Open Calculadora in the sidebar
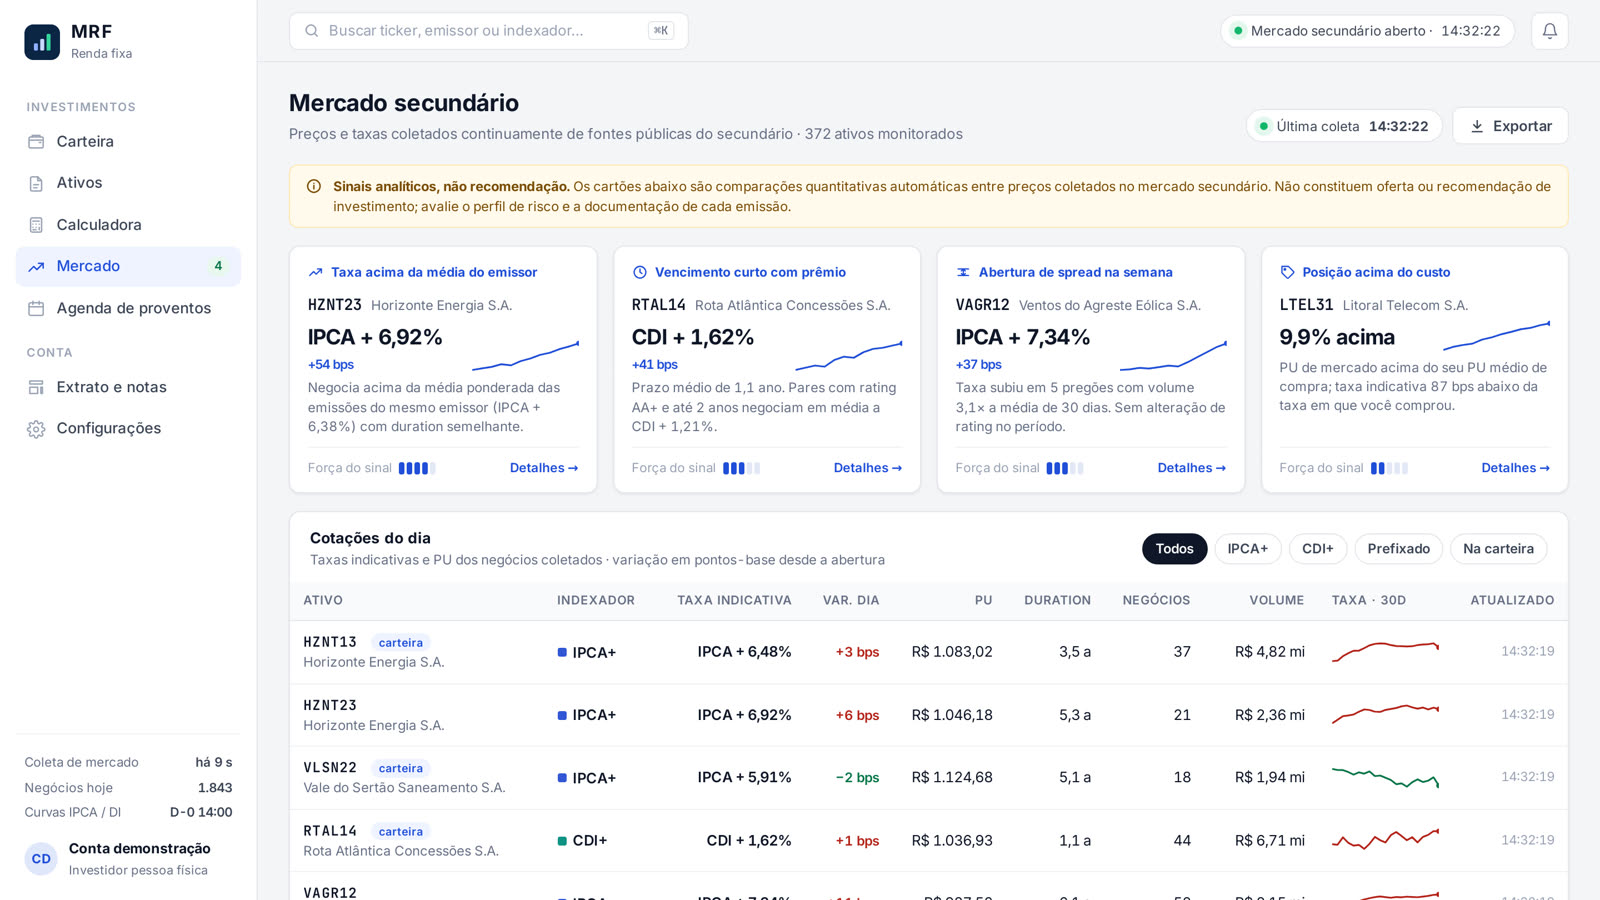 [x=128, y=225]
